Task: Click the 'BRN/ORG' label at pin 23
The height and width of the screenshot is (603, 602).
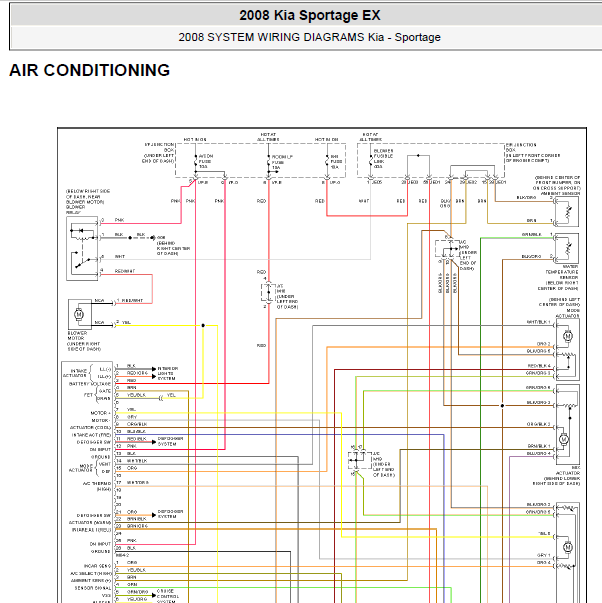Action: [x=137, y=526]
